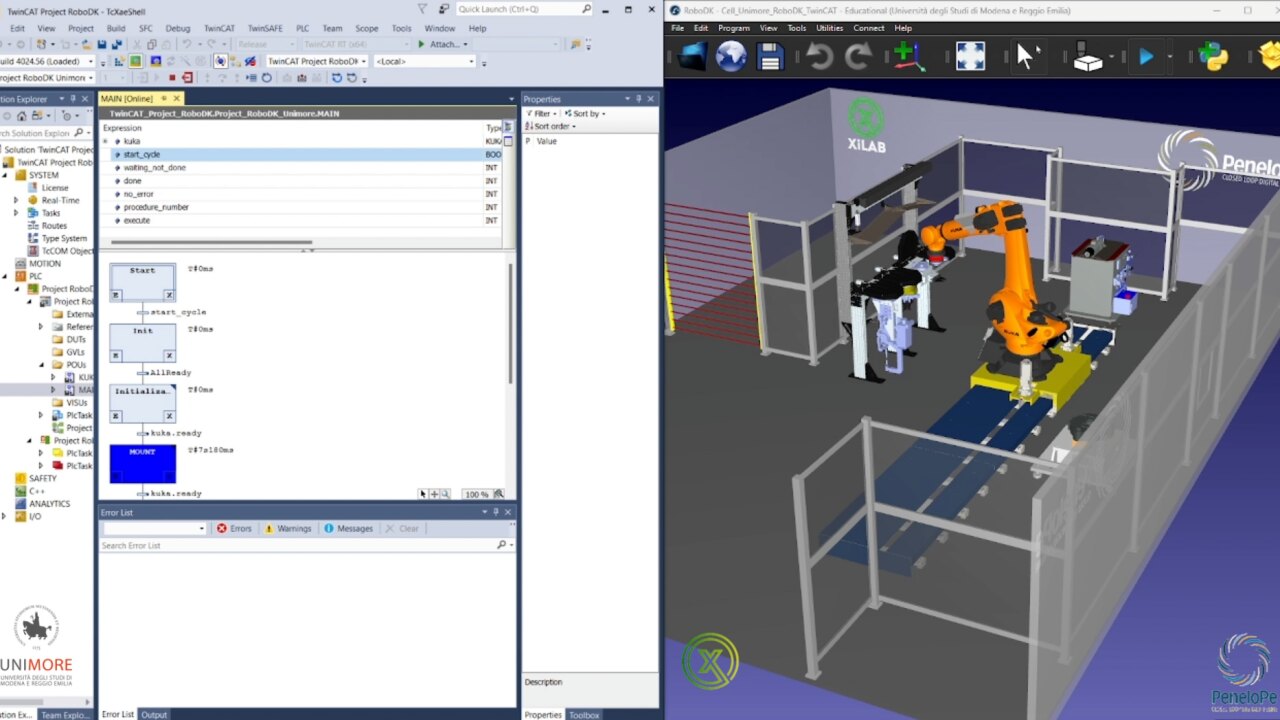Click the TwinCAT Logout icon
Viewport: 1280px width, 720px height.
click(187, 78)
